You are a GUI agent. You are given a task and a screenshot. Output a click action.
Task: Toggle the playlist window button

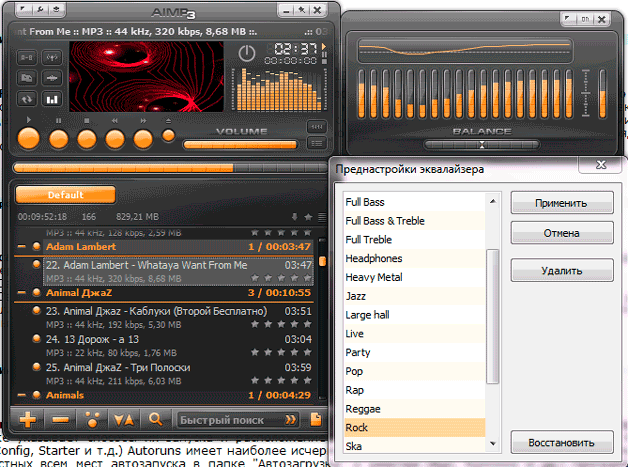point(317,141)
